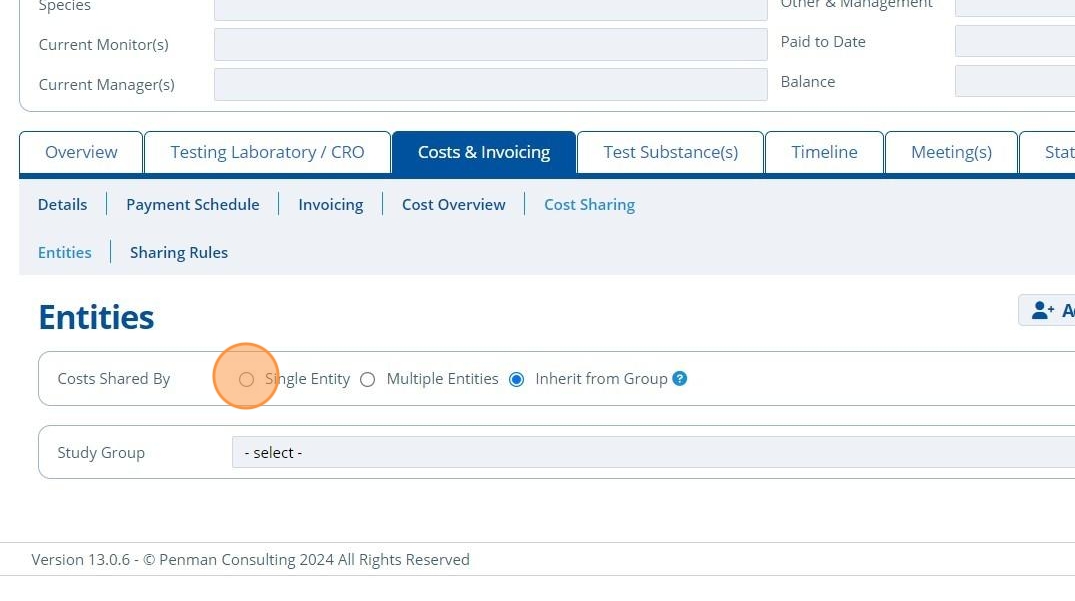Open the Payment Schedule sub-tab

(193, 205)
